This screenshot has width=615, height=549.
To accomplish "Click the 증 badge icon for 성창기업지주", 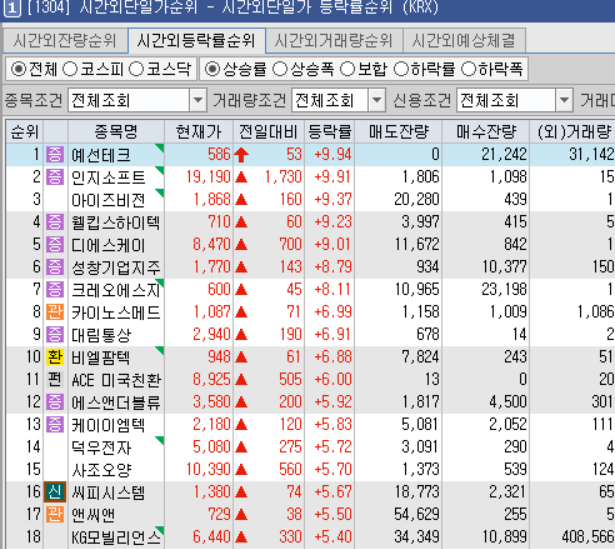I will [55, 267].
